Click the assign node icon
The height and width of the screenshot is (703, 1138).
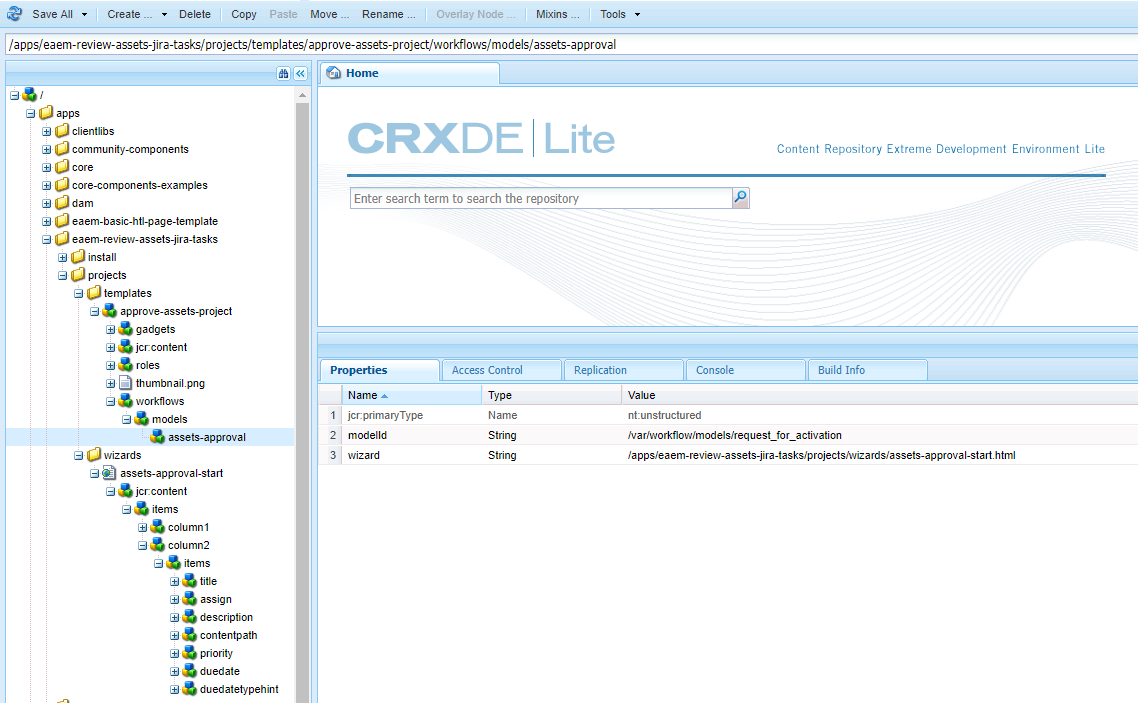point(189,599)
